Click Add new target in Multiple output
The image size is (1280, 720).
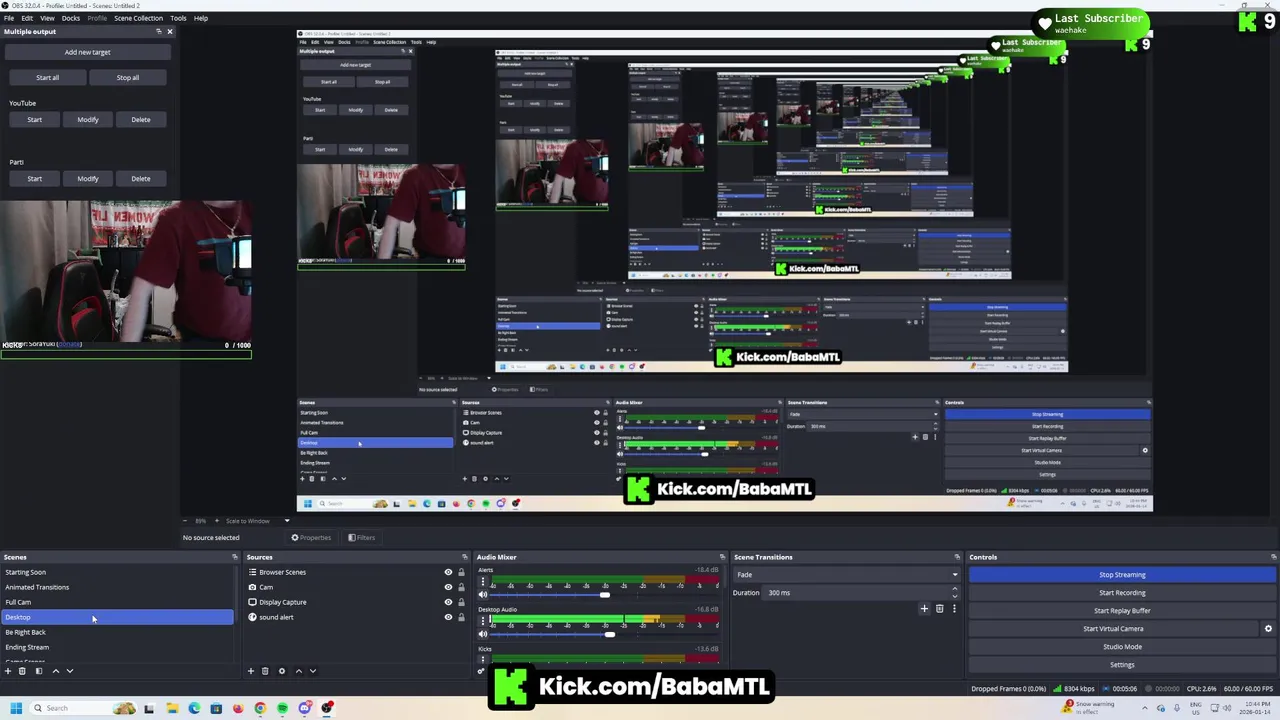click(88, 52)
